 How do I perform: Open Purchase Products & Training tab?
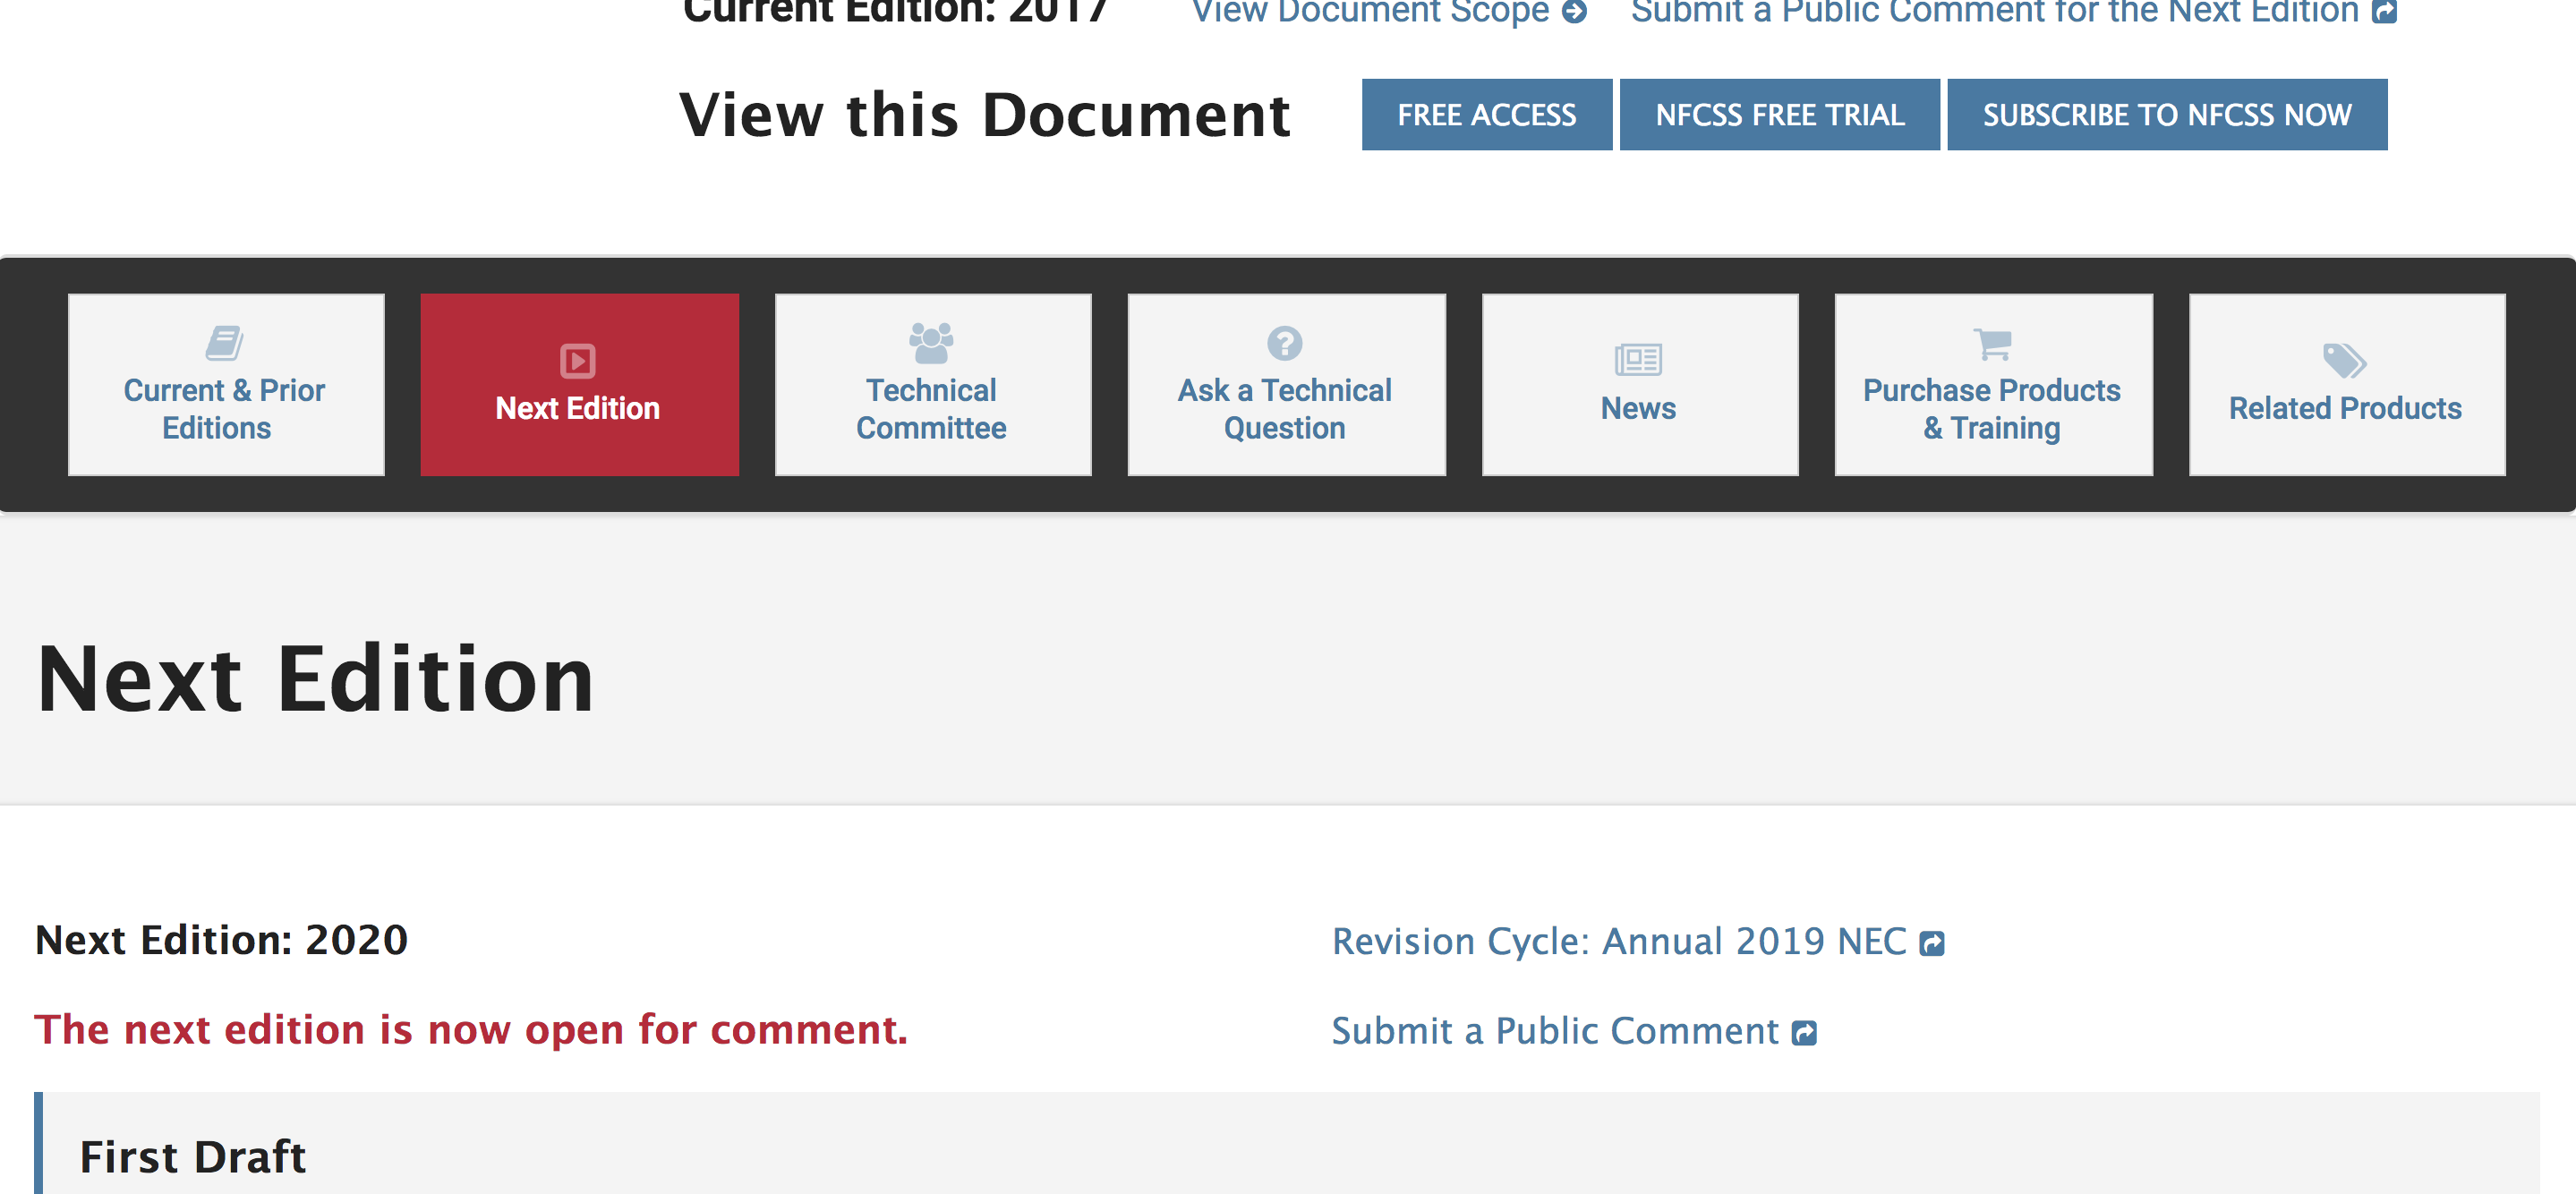[1993, 385]
